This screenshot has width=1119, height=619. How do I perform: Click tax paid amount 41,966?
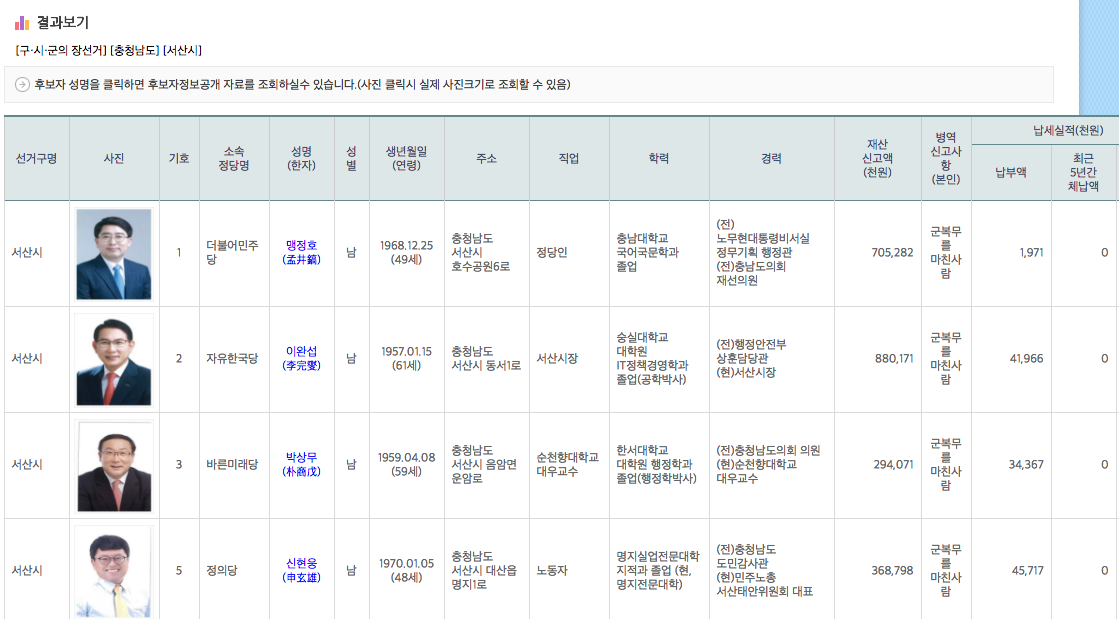coord(1026,358)
